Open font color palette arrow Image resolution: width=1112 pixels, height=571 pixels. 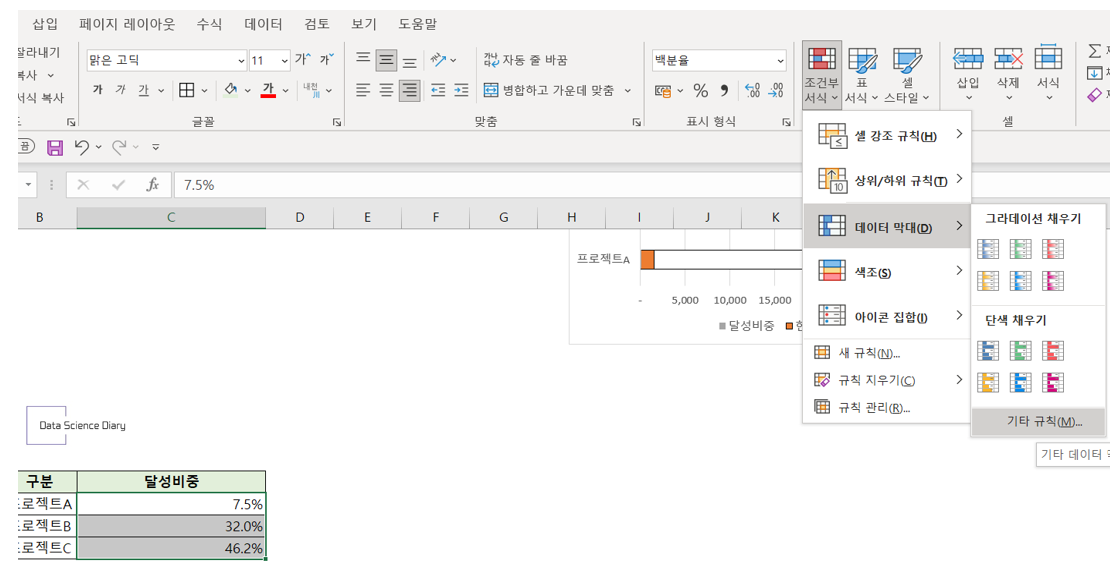click(x=285, y=91)
